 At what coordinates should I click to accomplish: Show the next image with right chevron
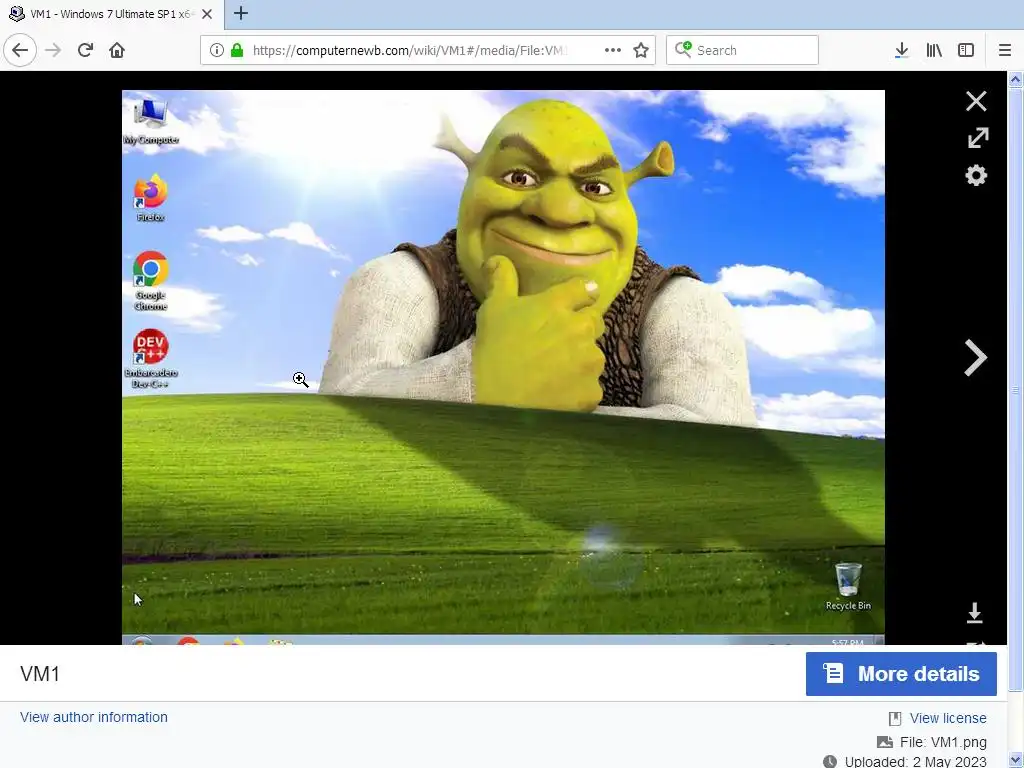(975, 358)
